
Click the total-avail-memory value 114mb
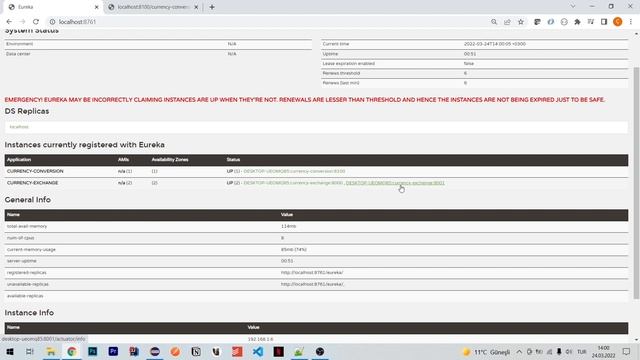tap(289, 226)
